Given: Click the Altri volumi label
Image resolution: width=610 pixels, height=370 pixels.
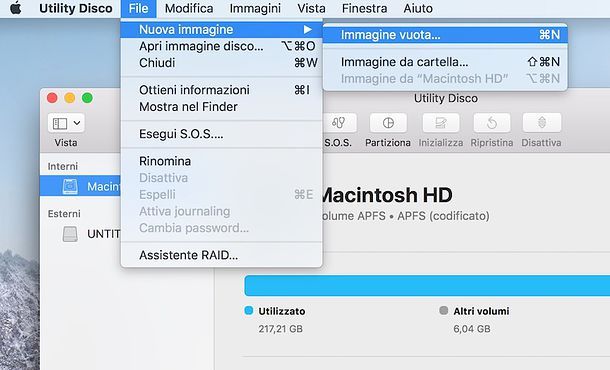Looking at the screenshot, I should point(481,311).
